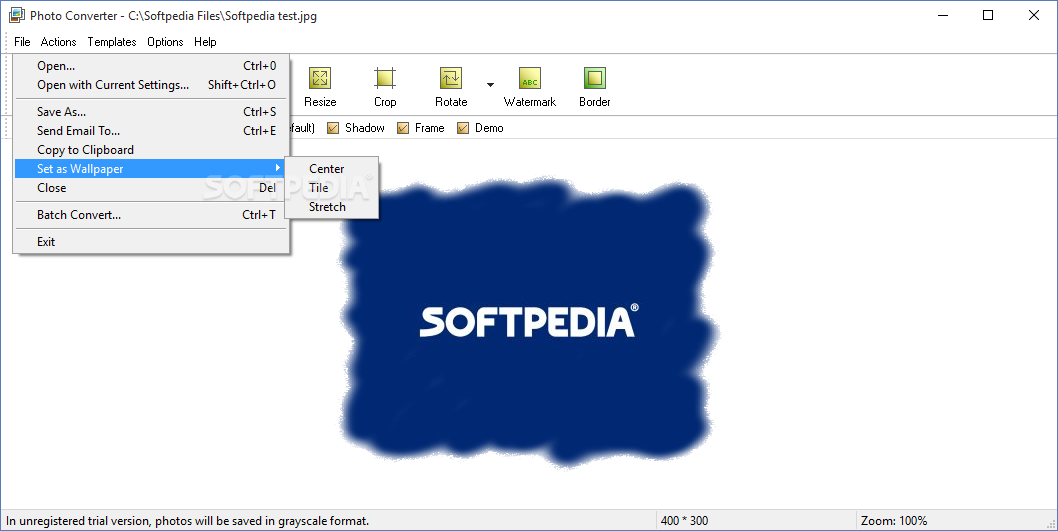Select Center wallpaper option
Image resolution: width=1058 pixels, height=531 pixels.
pyautogui.click(x=331, y=169)
